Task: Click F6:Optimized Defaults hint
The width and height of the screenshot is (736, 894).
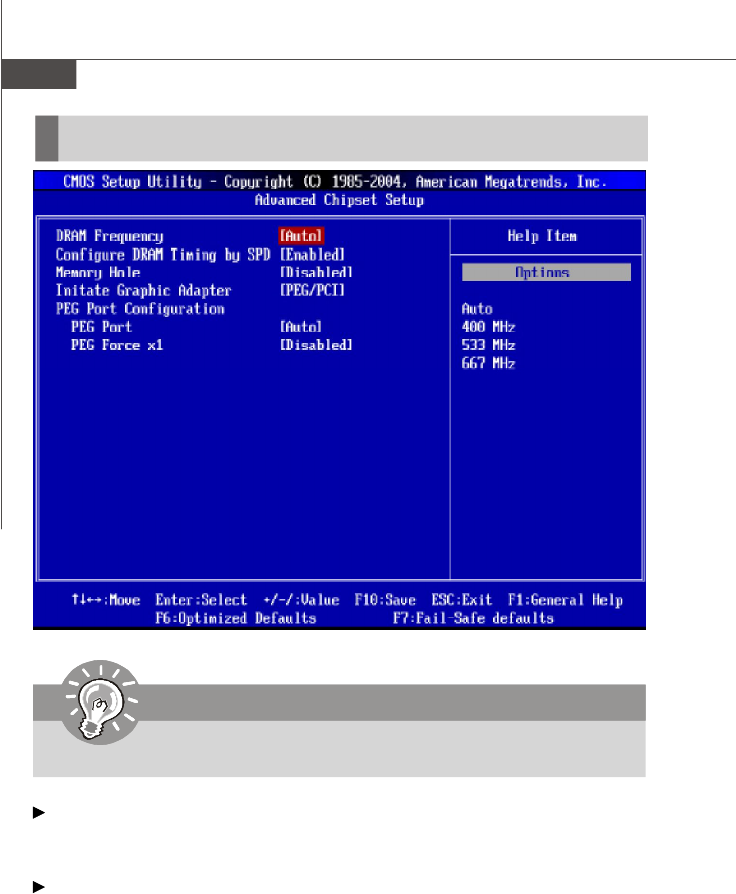Action: (x=235, y=618)
